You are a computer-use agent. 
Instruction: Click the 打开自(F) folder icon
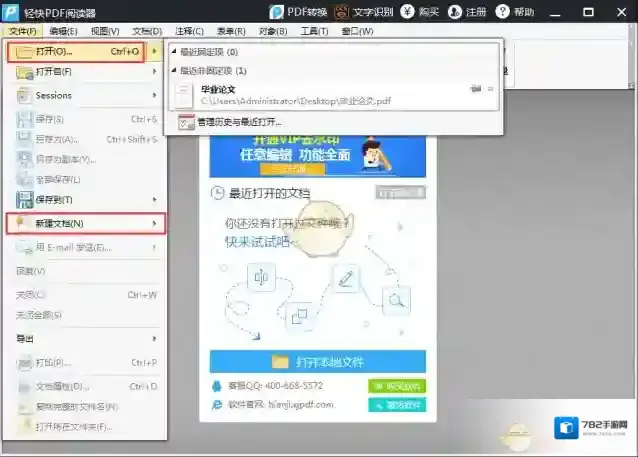24,72
